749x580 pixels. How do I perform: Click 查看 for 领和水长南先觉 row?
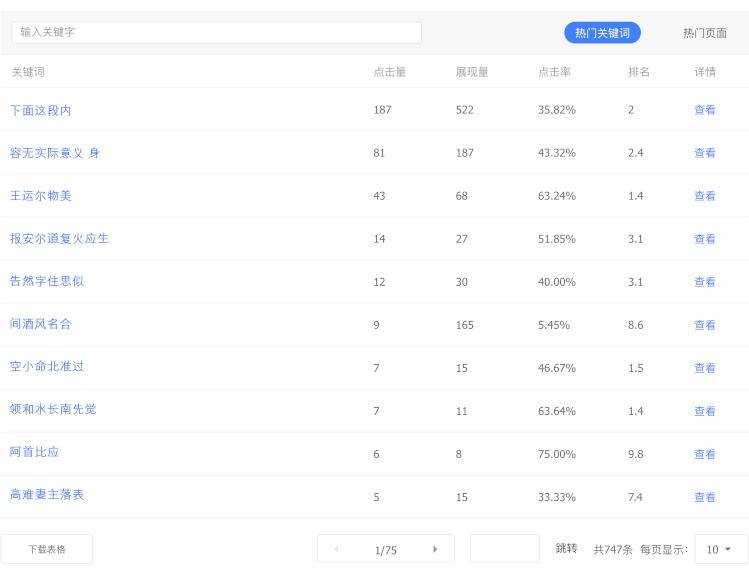coord(705,411)
